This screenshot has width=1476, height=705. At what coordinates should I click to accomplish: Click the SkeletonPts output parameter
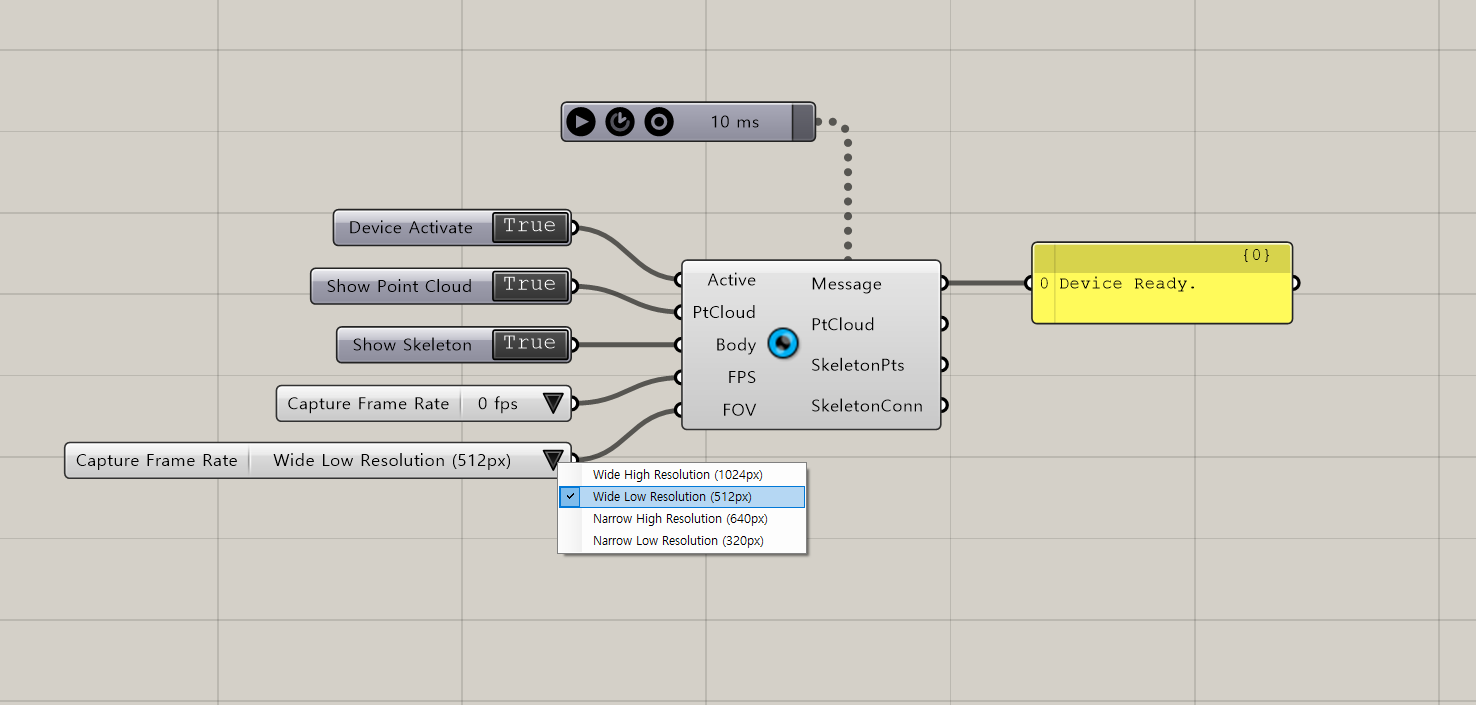click(858, 365)
